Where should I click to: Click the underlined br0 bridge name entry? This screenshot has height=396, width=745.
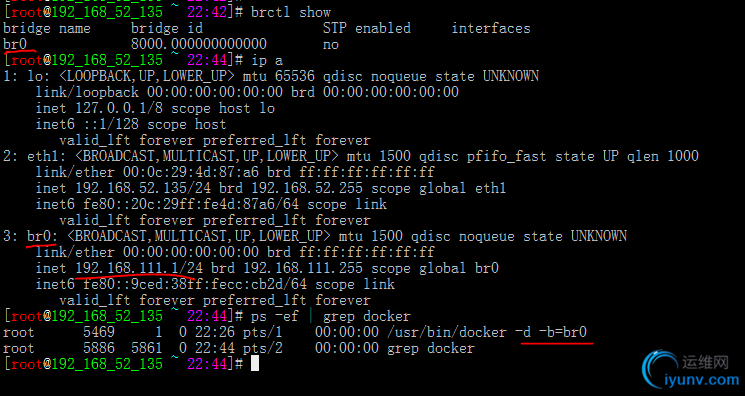click(x=15, y=44)
